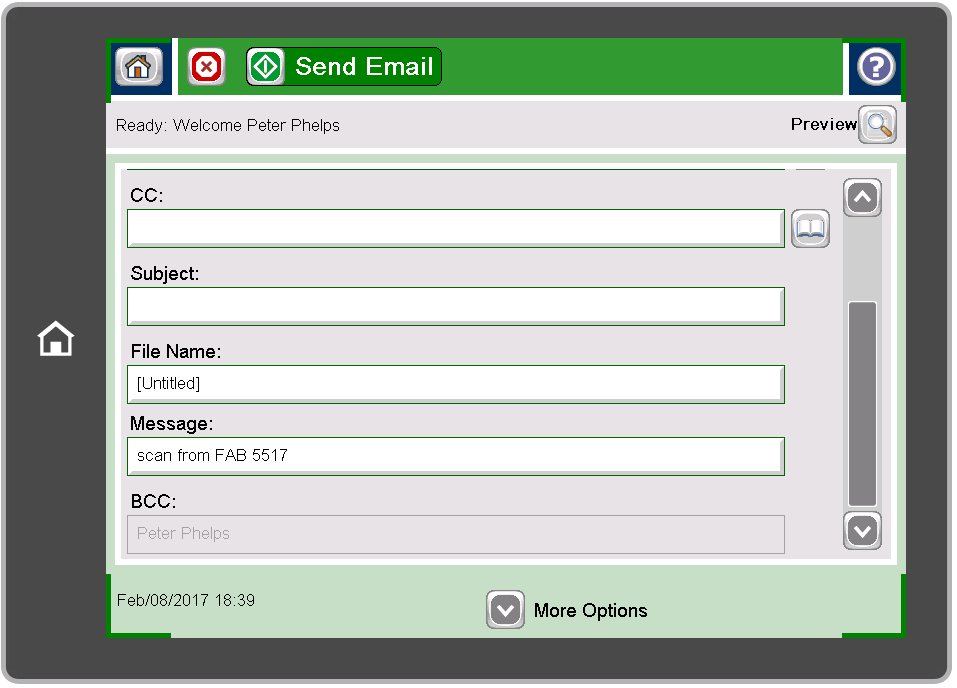This screenshot has height=688, width=957.
Task: Click the 'Subject:' field label
Action: [165, 273]
